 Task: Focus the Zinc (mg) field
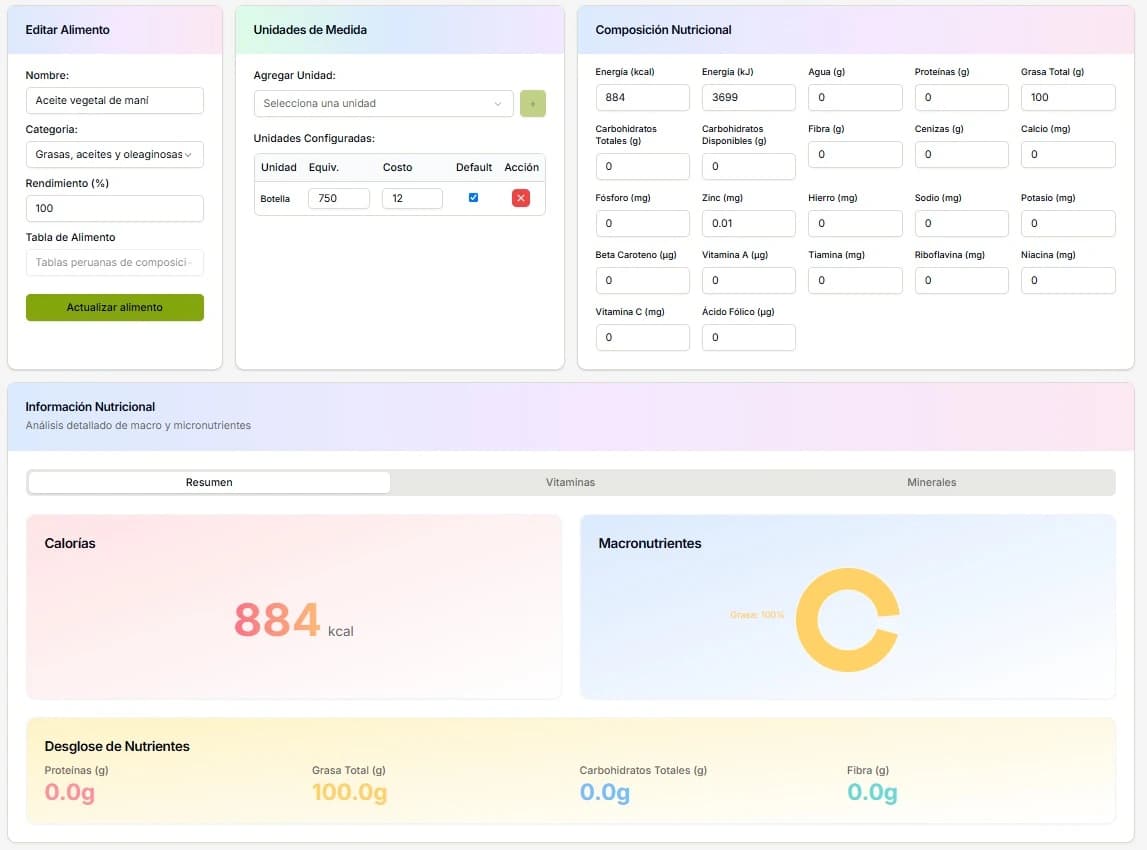748,224
